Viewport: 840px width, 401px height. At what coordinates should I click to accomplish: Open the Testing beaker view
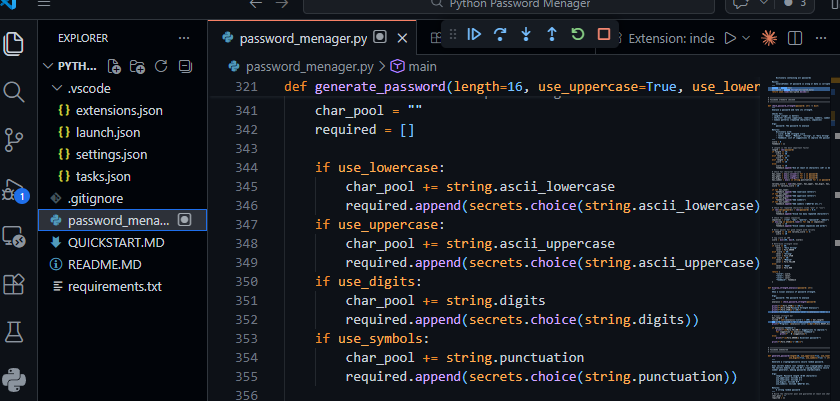13,332
